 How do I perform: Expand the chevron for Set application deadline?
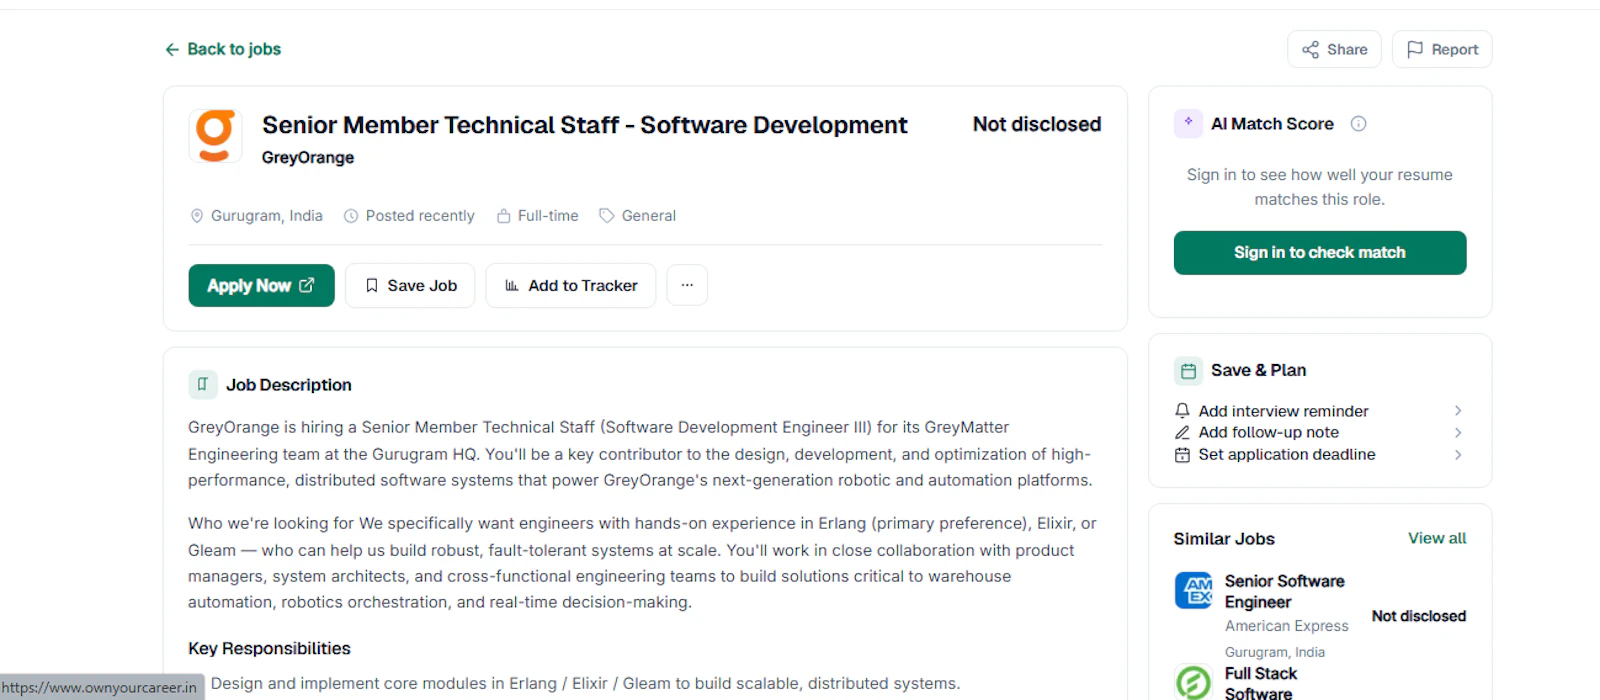[1458, 455]
